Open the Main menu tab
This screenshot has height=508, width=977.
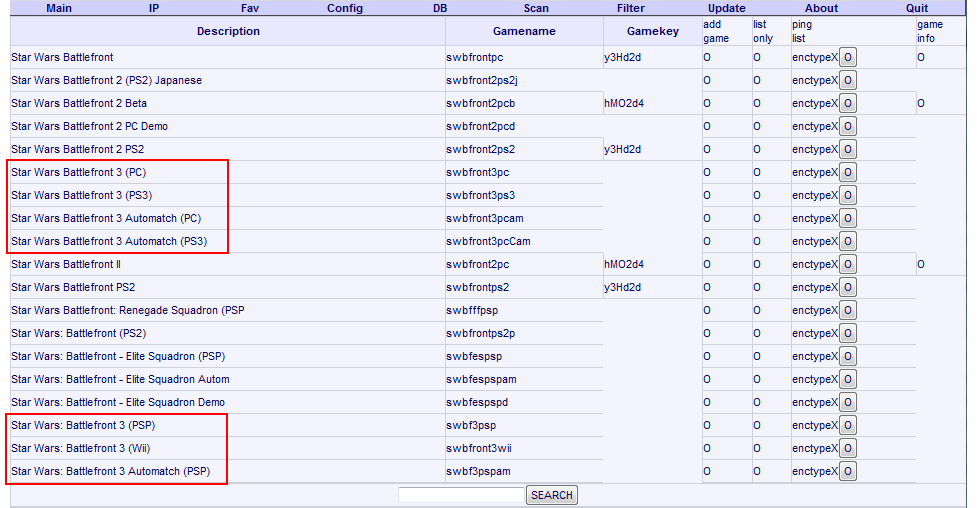click(59, 8)
